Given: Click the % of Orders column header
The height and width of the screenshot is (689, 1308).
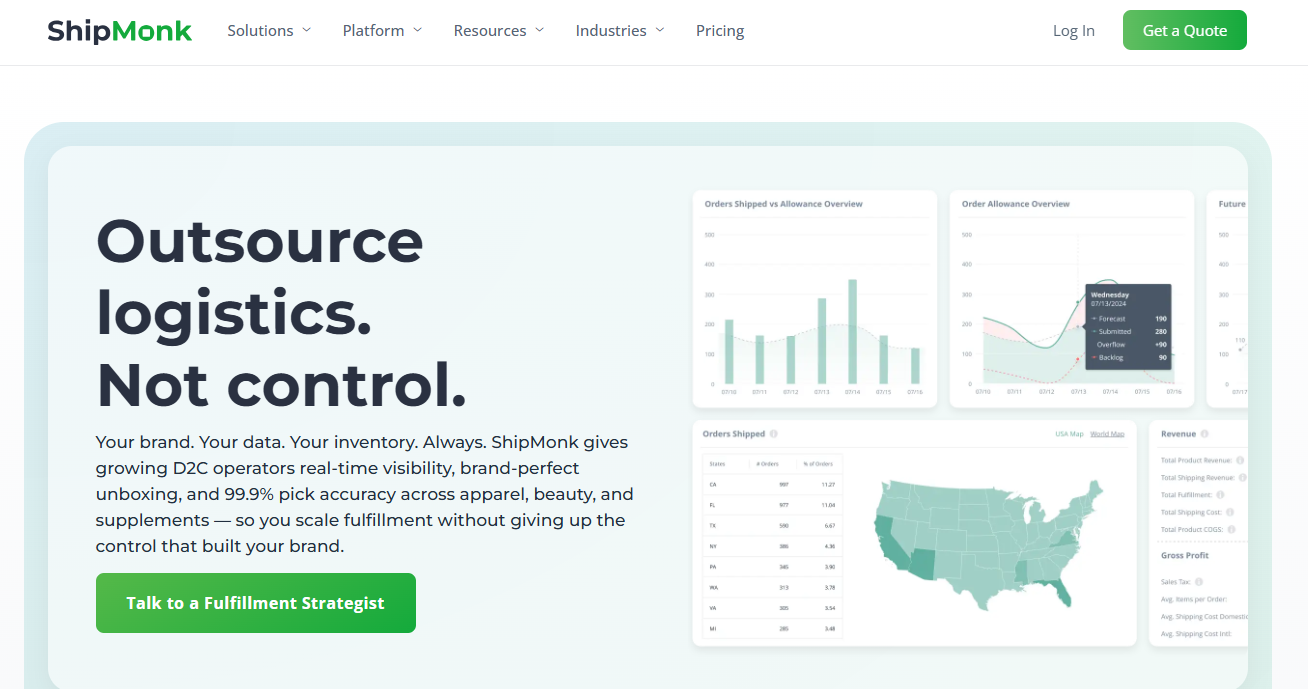Looking at the screenshot, I should (x=817, y=464).
